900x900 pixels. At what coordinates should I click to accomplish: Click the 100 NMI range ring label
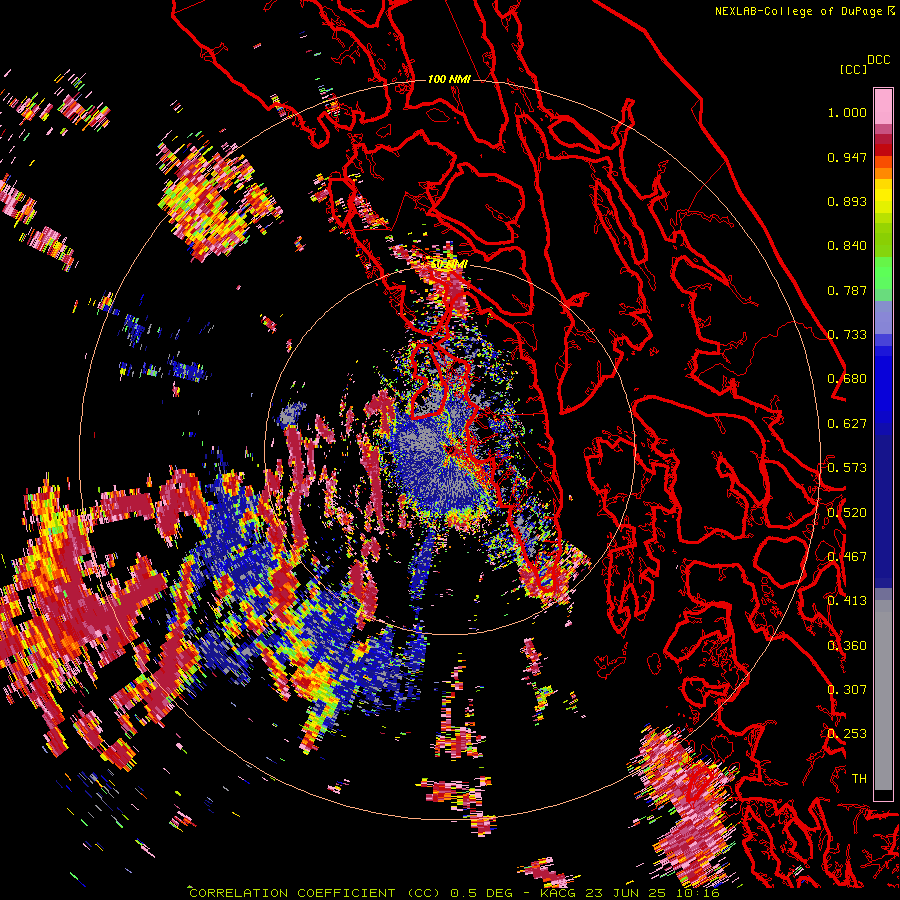449,79
